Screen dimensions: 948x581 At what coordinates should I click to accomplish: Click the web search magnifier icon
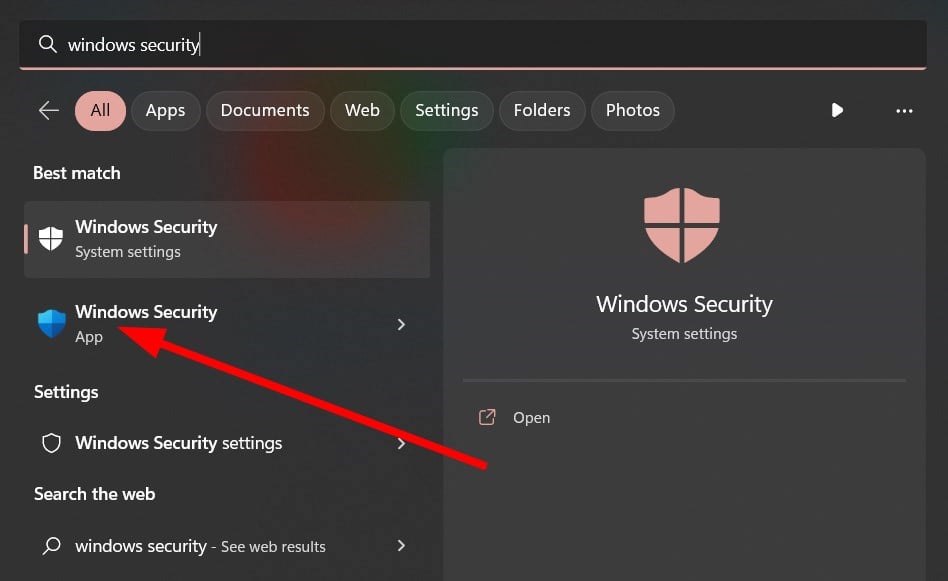pyautogui.click(x=51, y=546)
